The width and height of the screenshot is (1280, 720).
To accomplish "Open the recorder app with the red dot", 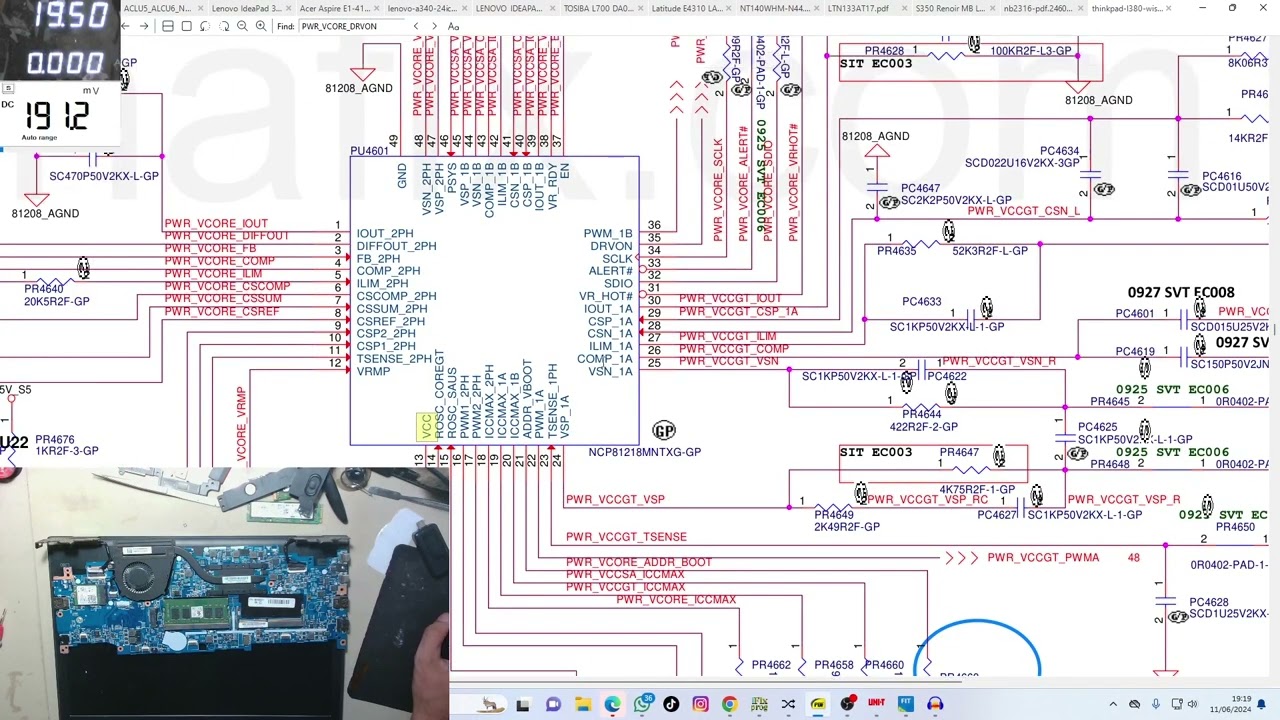I will point(848,704).
